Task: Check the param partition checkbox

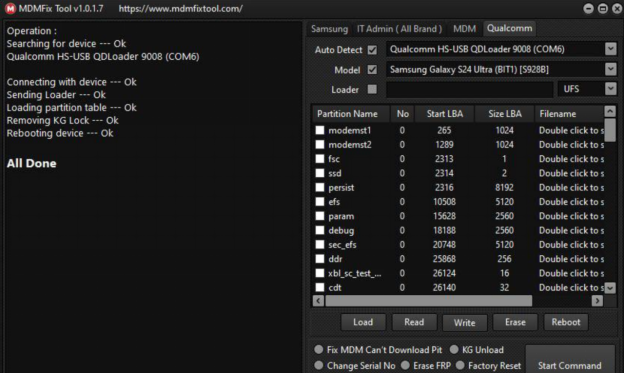Action: click(x=320, y=216)
